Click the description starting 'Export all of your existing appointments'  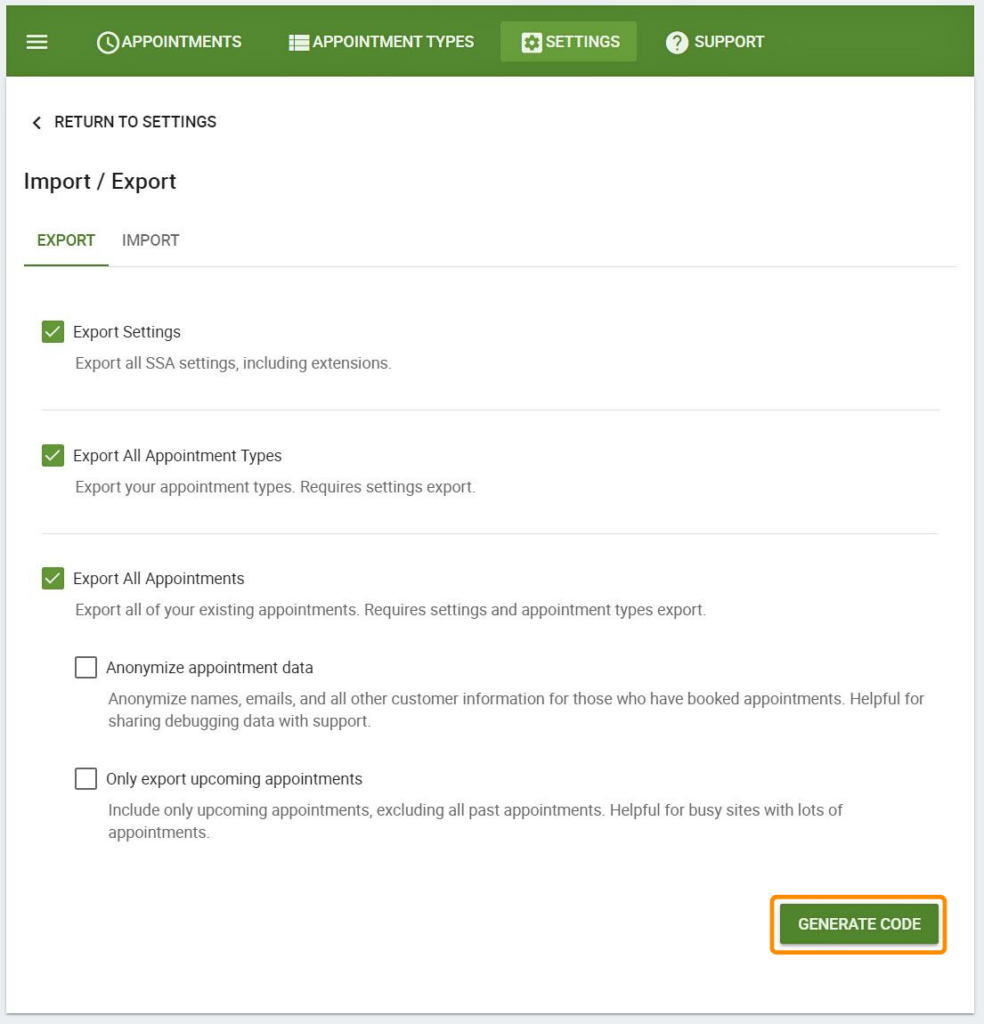390,610
